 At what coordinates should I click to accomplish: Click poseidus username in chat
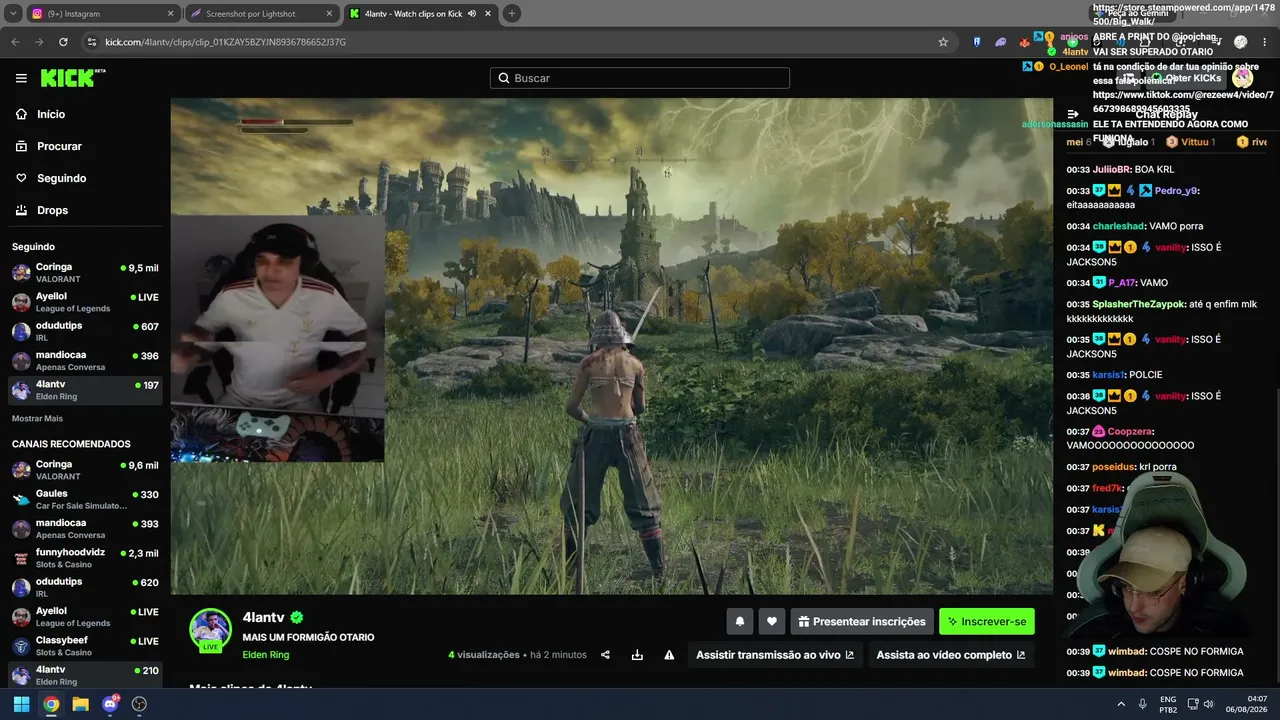coord(1114,467)
